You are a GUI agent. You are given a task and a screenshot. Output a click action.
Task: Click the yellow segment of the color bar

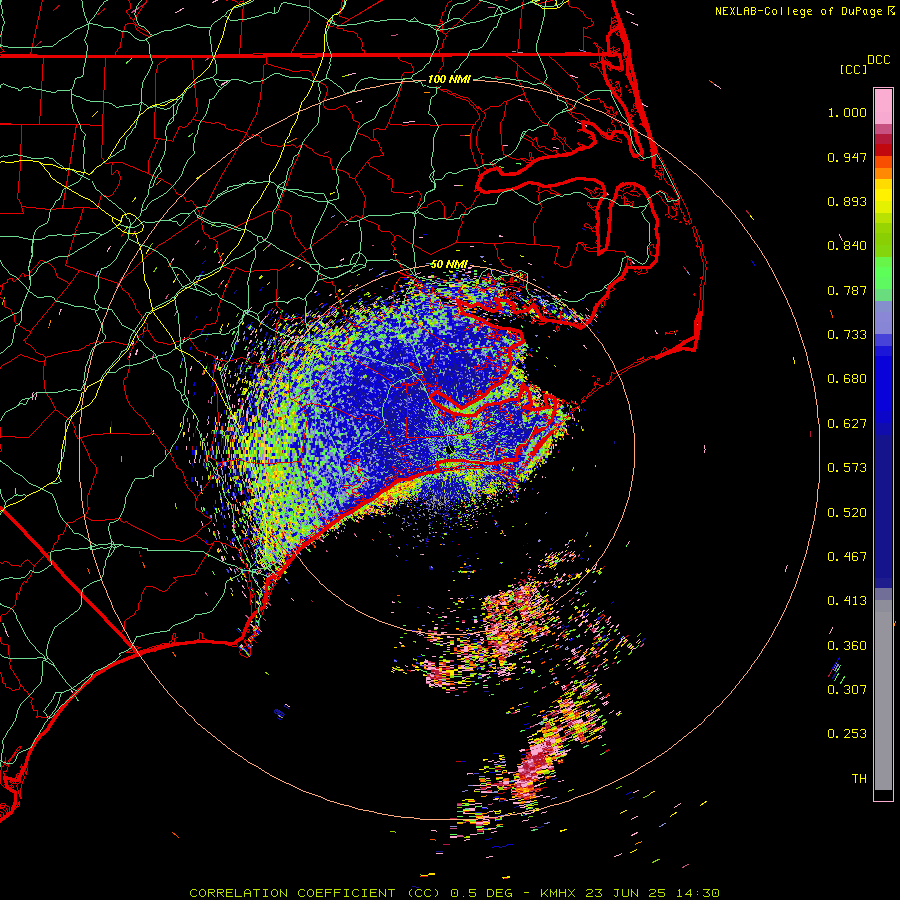[883, 196]
